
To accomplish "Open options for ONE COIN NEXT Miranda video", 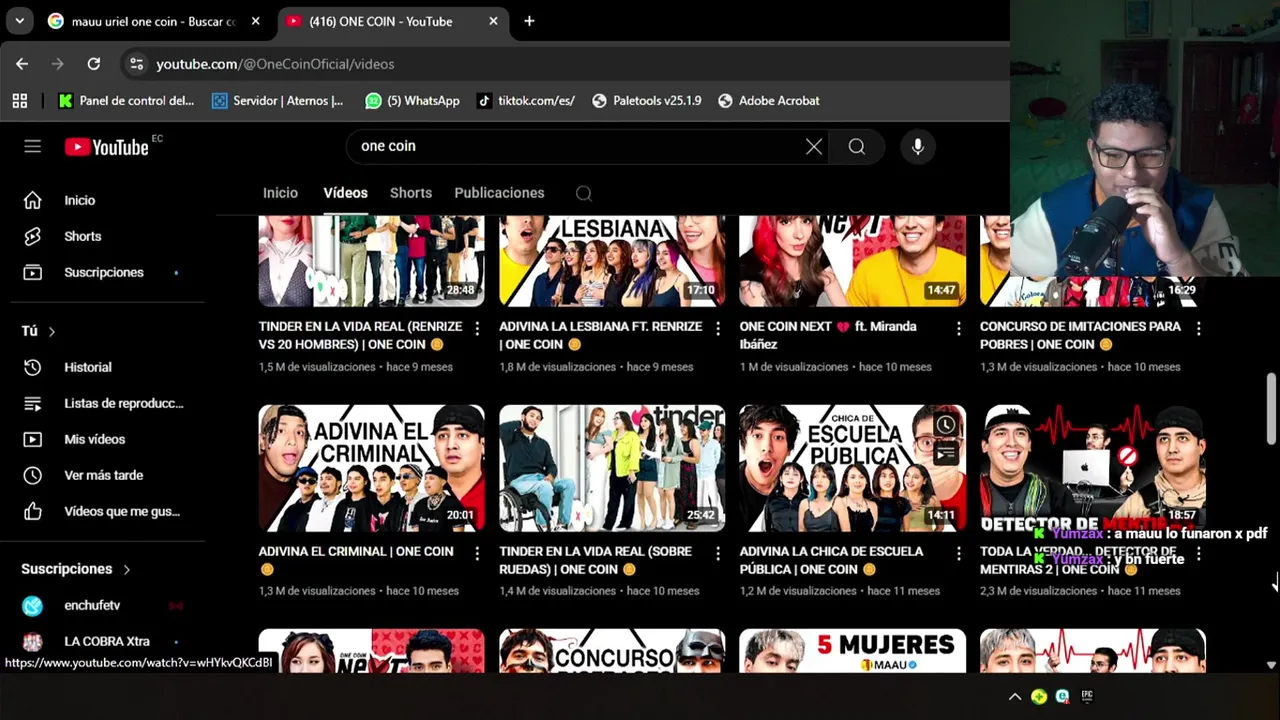I will click(958, 328).
